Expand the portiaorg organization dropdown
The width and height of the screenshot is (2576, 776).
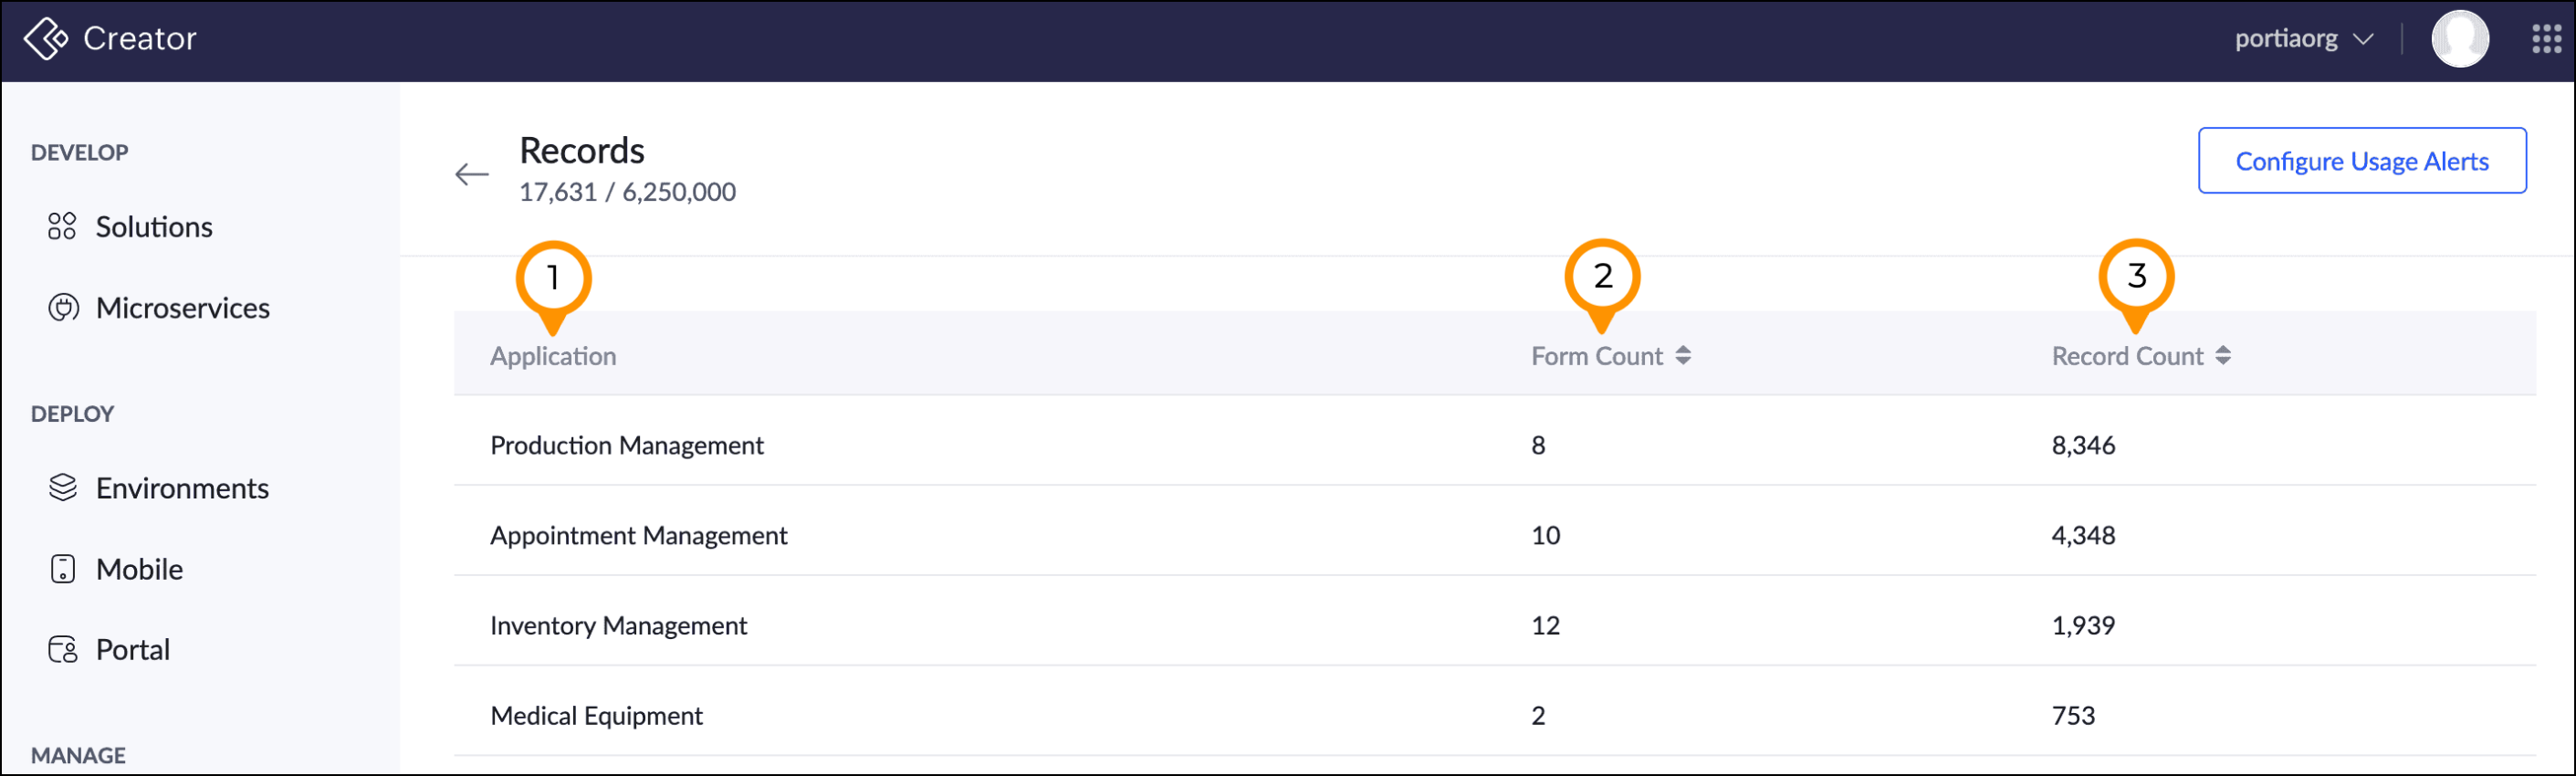(2303, 39)
